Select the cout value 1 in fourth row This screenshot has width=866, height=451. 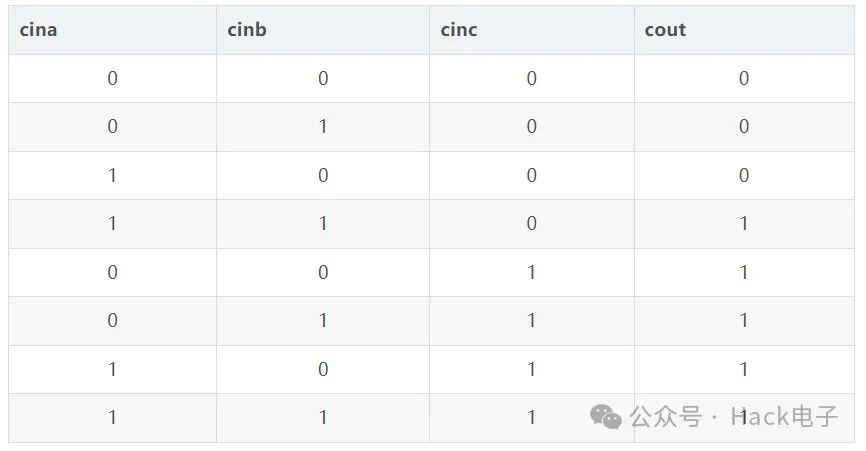tap(744, 223)
